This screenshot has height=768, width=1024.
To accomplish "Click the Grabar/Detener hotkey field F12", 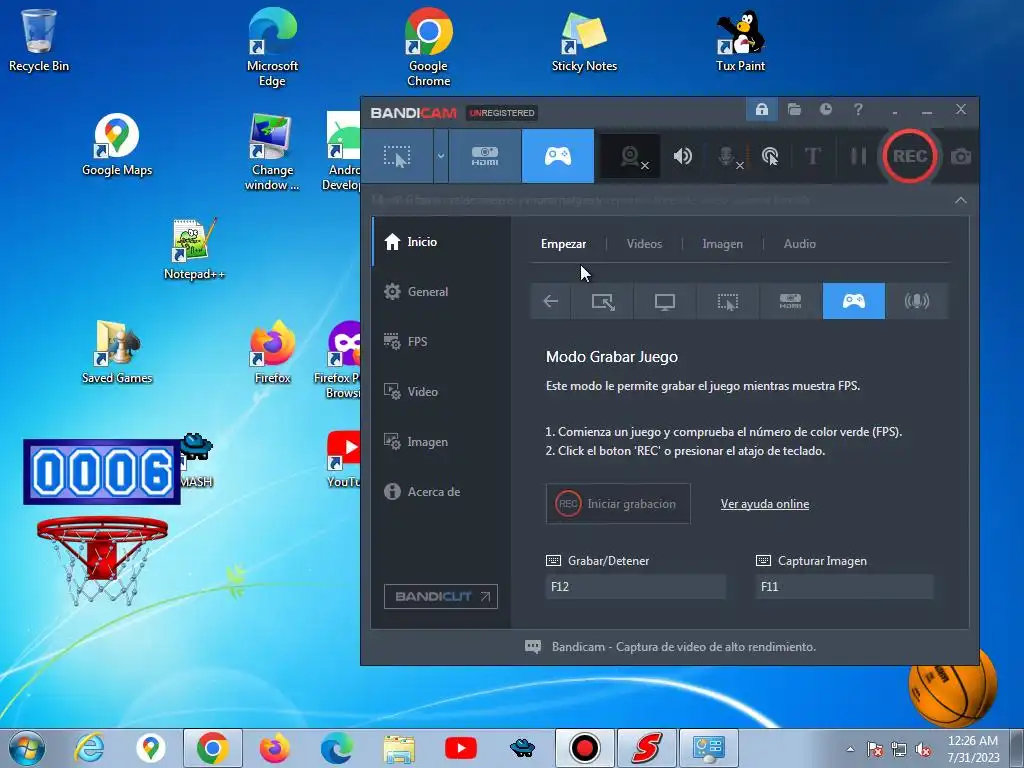I will [635, 586].
